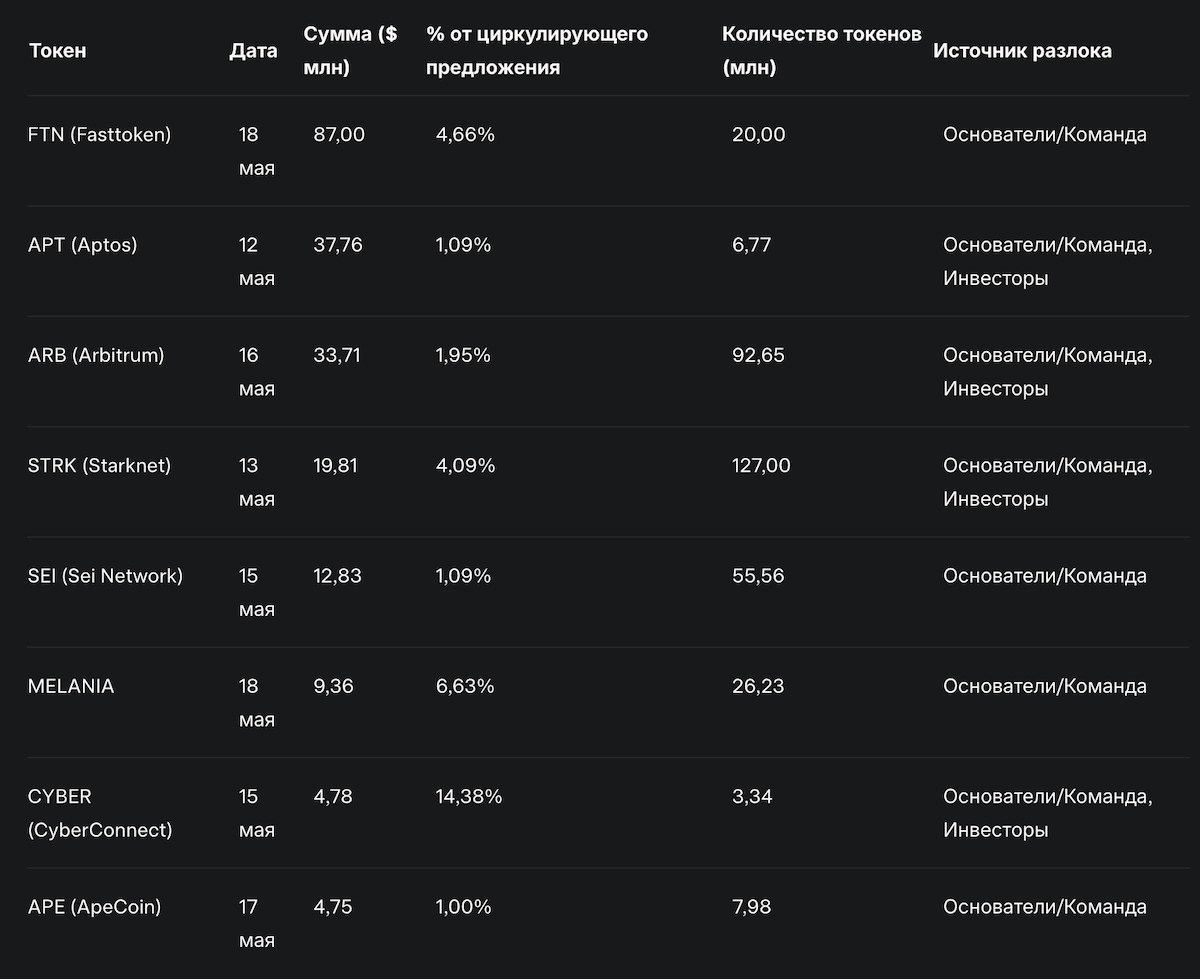1200x979 pixels.
Task: Select the percentage in the SEI row
Action: 463,575
